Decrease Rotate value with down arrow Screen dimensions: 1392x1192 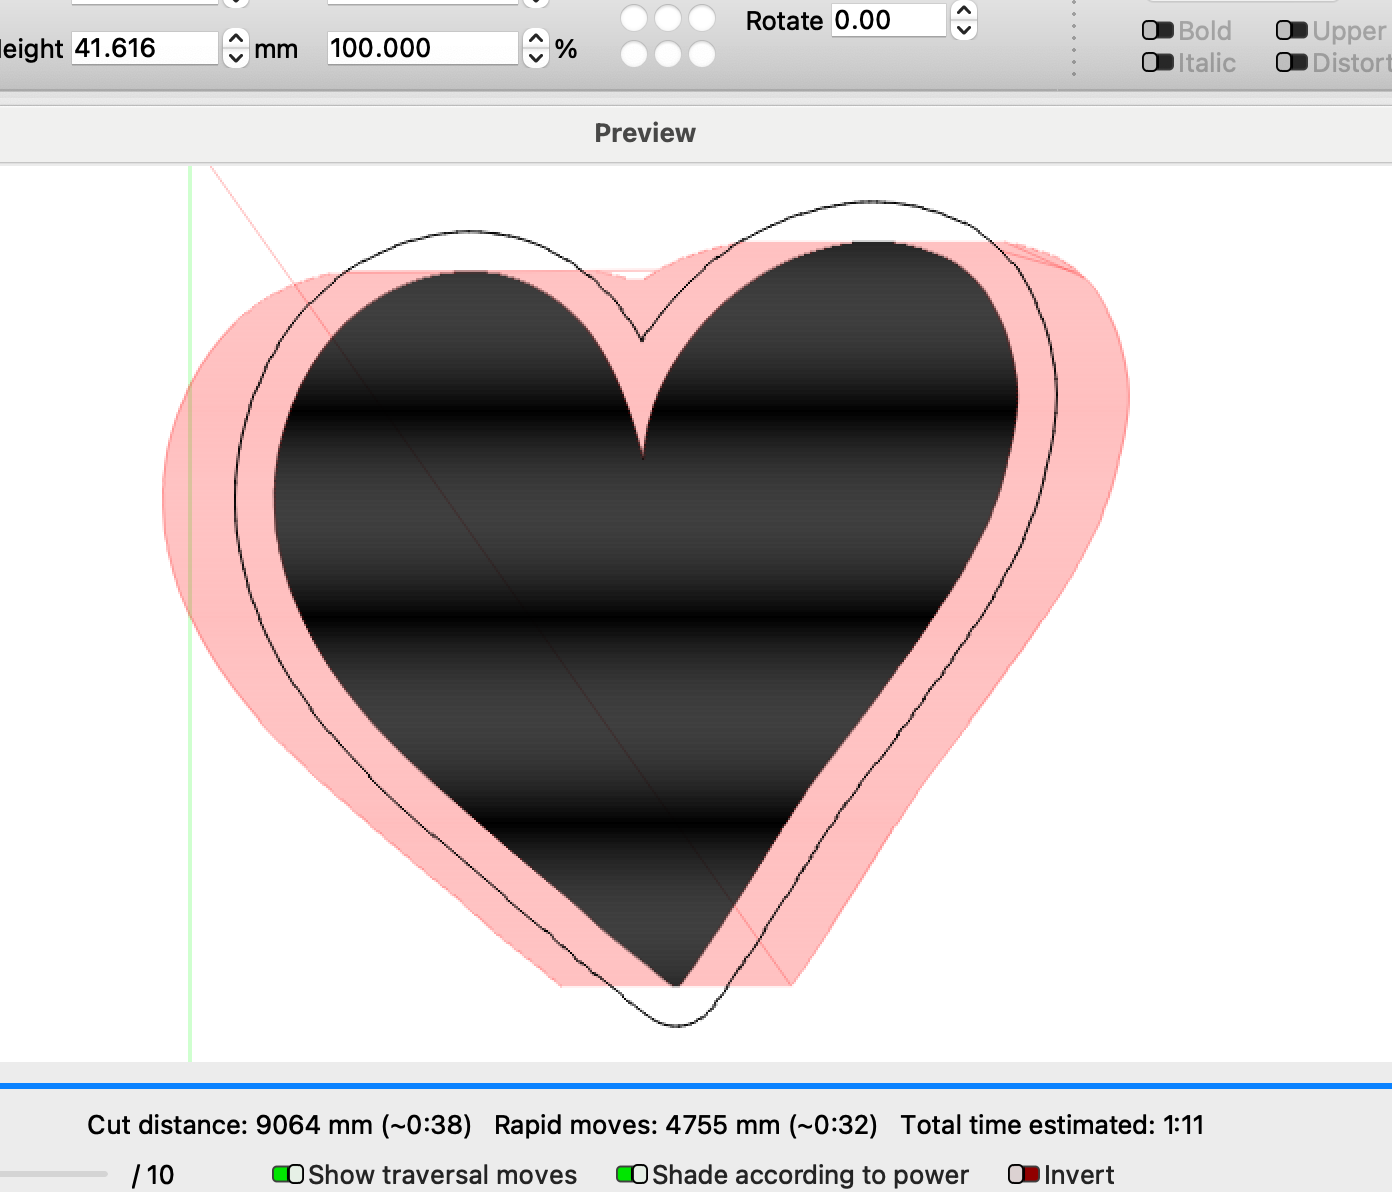[x=963, y=29]
